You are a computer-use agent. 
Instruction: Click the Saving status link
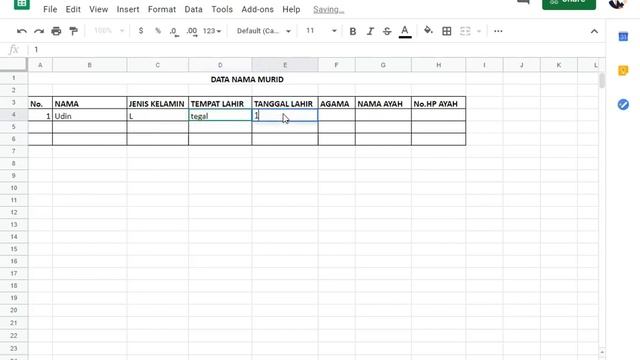click(x=329, y=9)
